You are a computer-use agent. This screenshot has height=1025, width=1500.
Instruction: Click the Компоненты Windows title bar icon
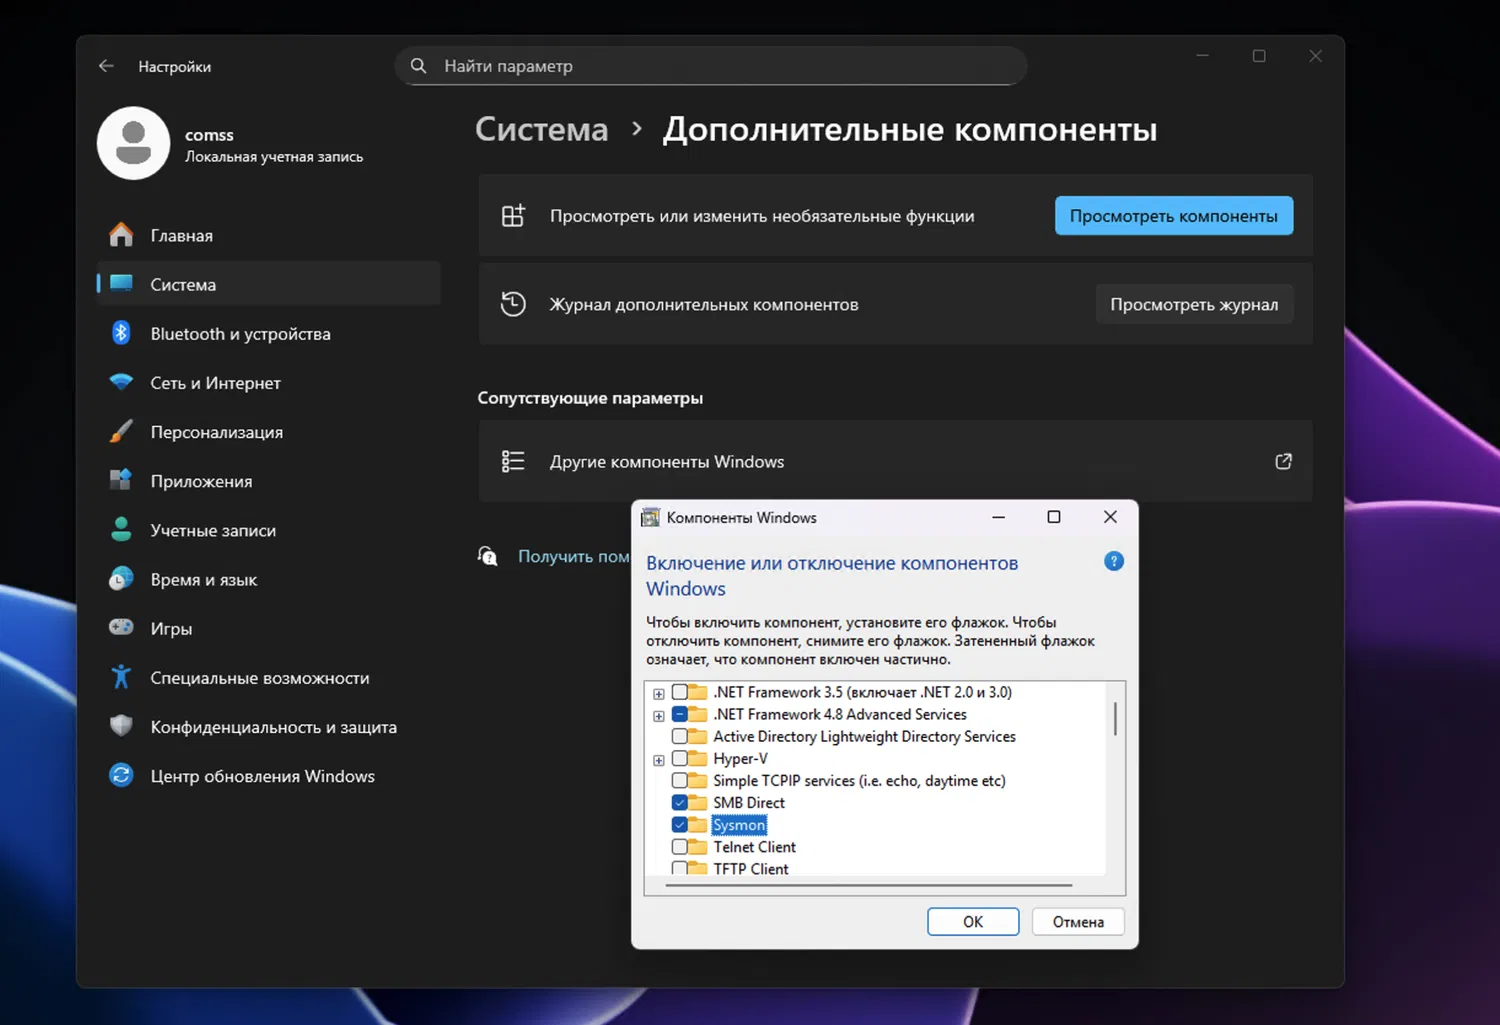click(651, 517)
